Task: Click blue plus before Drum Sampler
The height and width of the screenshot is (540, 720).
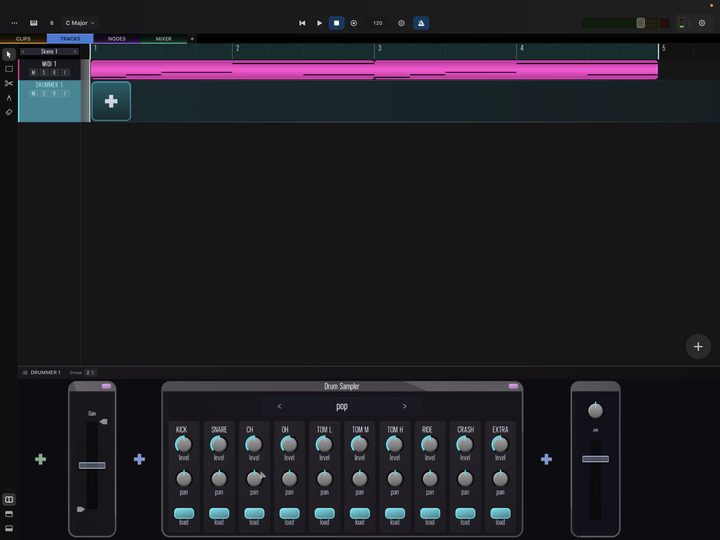Action: [139, 459]
